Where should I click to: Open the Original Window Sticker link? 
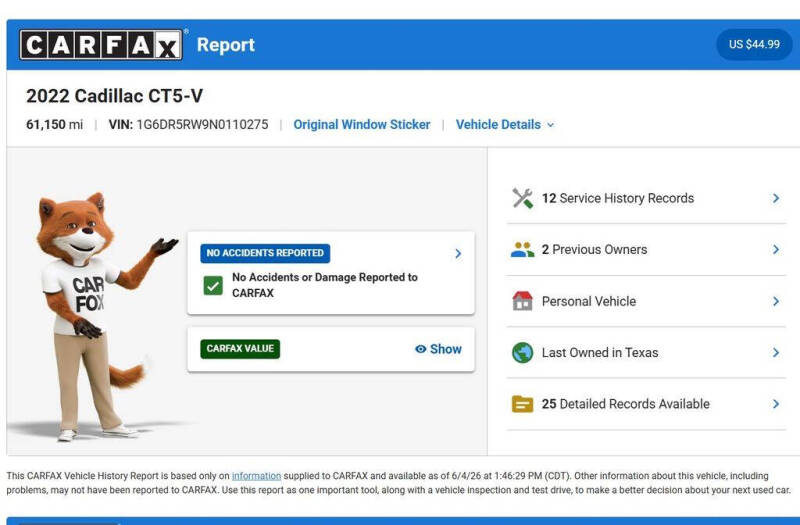coord(362,124)
